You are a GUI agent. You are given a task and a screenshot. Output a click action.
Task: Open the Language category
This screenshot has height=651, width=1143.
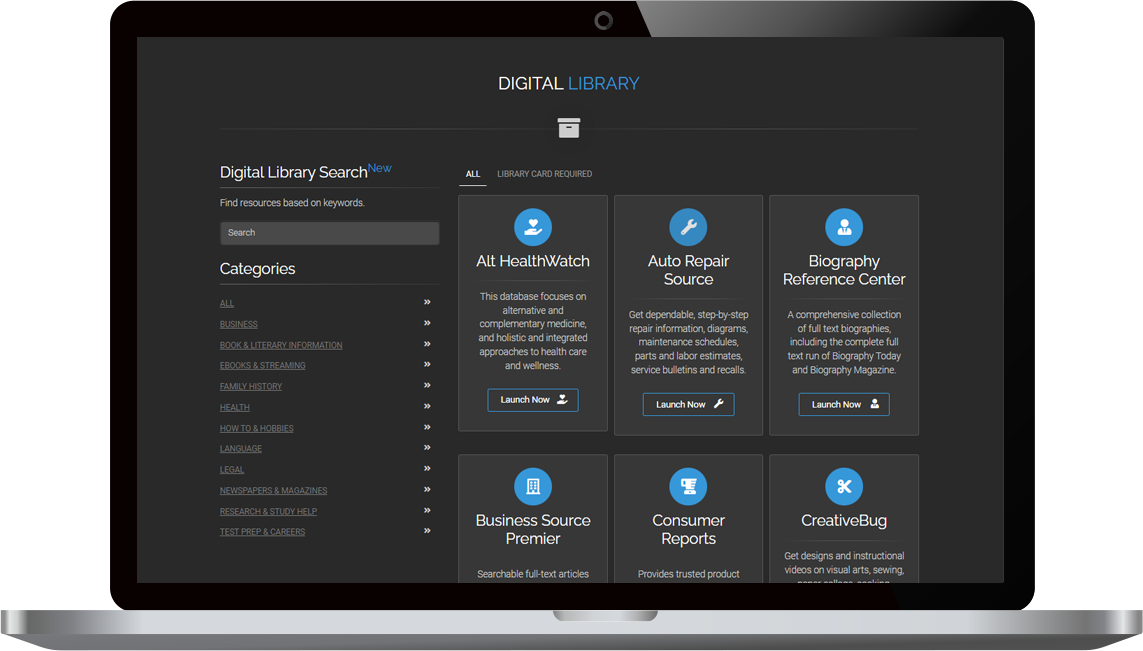tap(241, 448)
